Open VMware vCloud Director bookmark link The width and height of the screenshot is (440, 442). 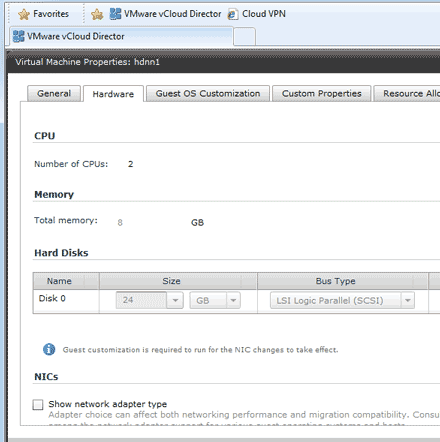(166, 14)
